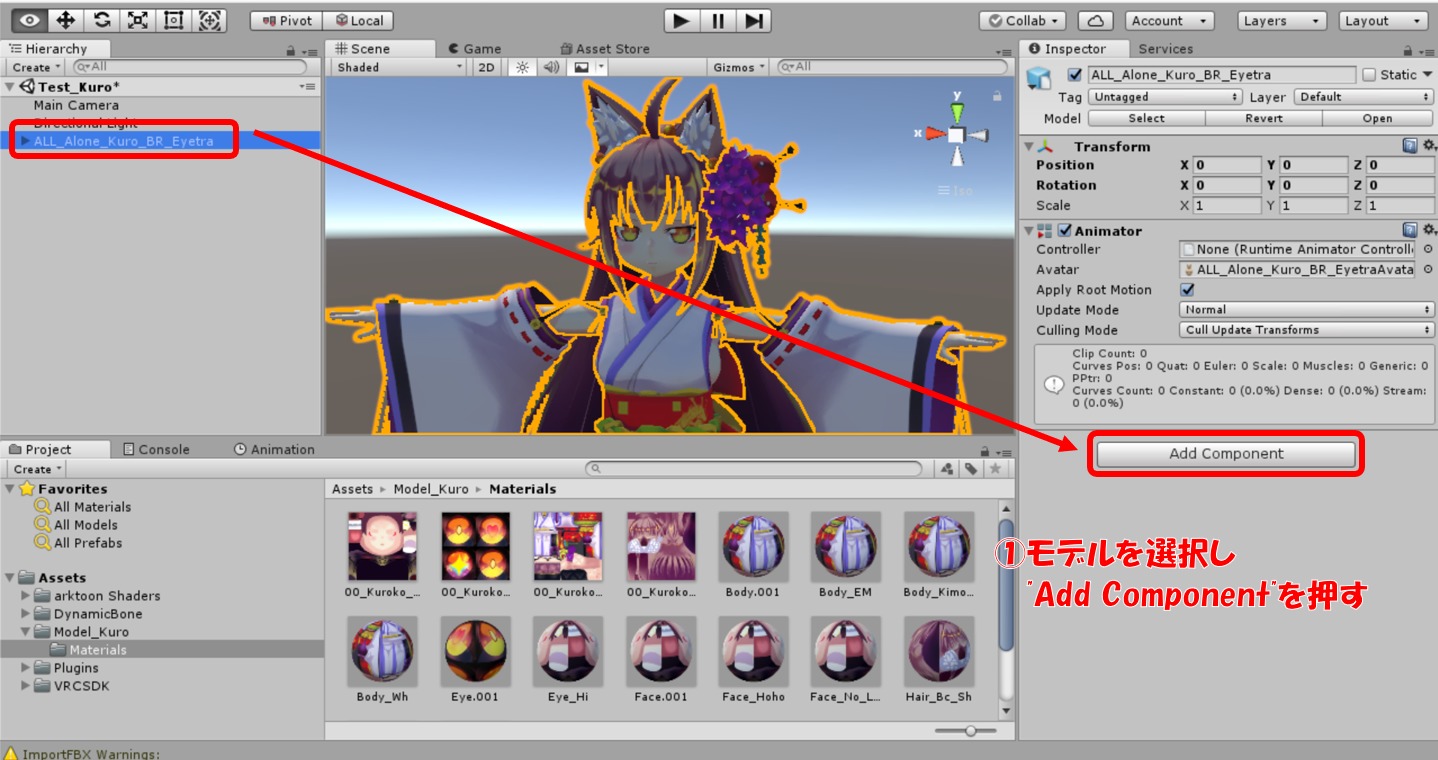Screen dimensions: 1438x760
Task: Select the Move tool in the toolbar
Action: [66, 20]
